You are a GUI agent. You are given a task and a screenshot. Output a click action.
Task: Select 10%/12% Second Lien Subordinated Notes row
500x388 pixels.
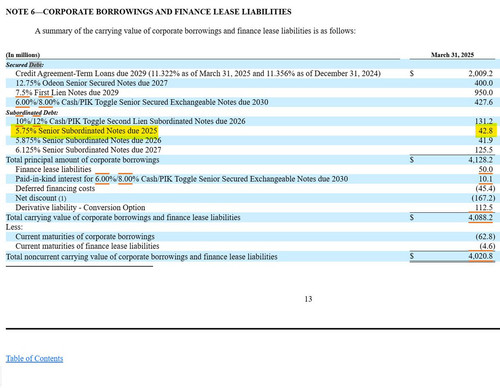[x=130, y=121]
